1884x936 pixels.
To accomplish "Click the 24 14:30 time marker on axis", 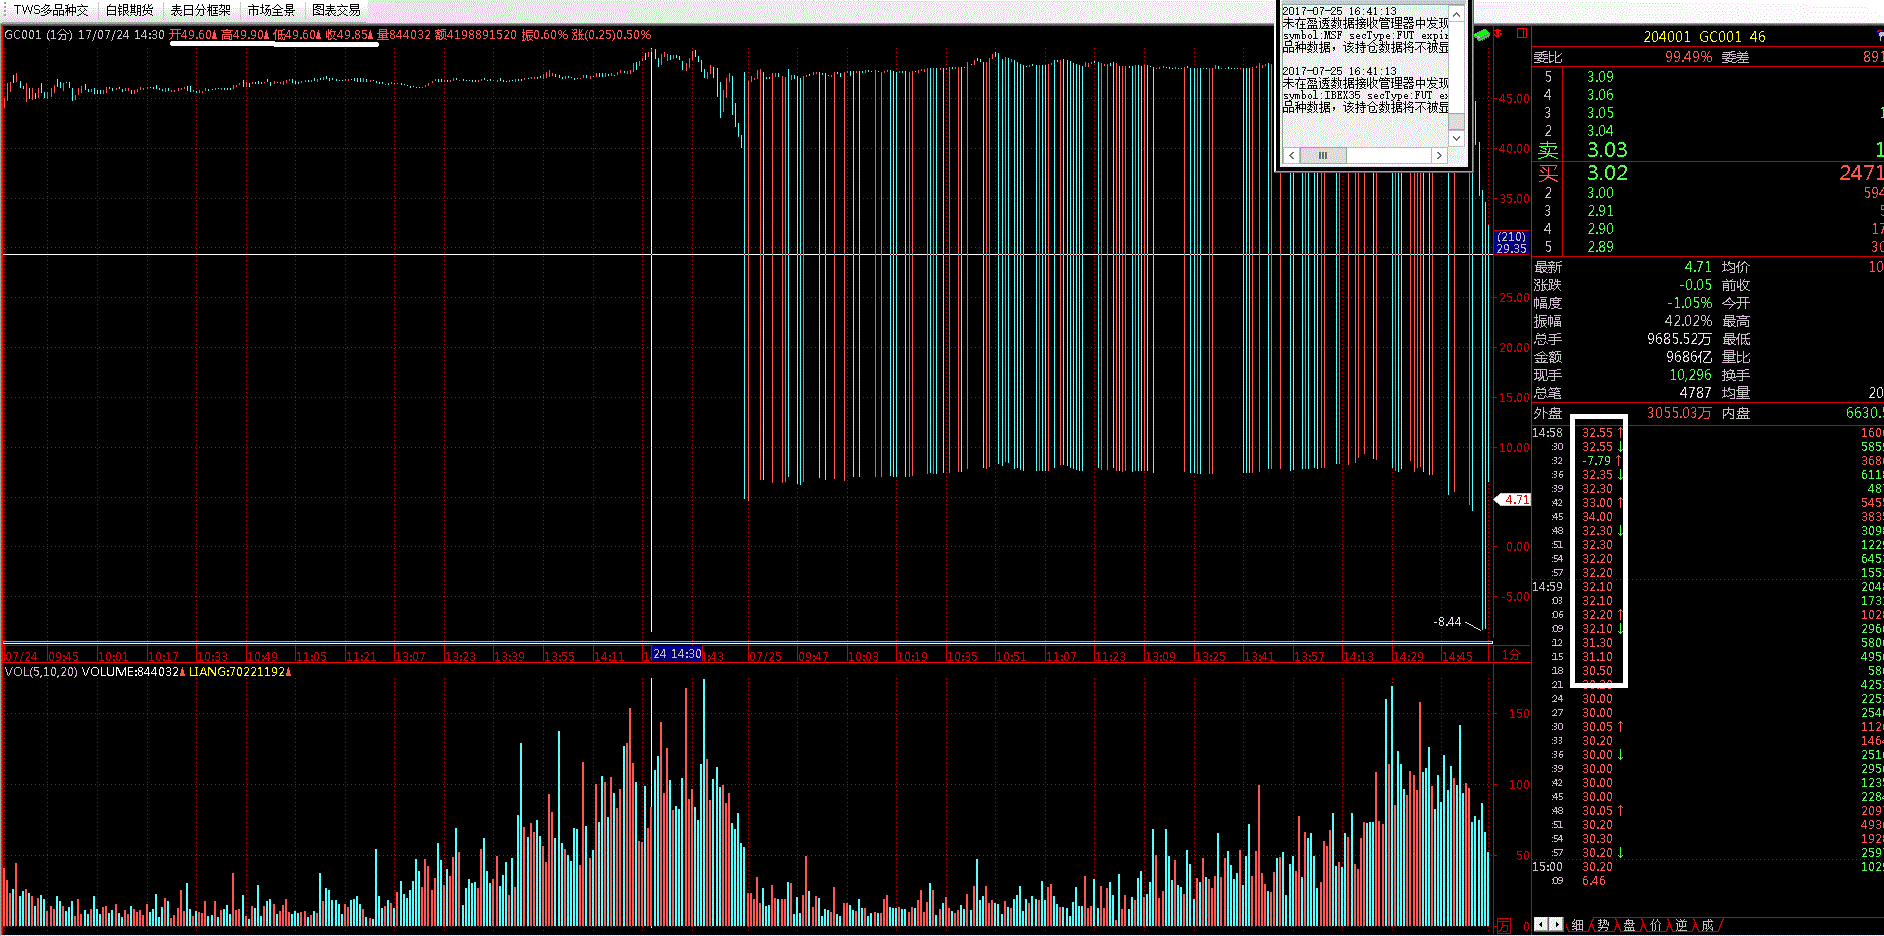I will 677,654.
